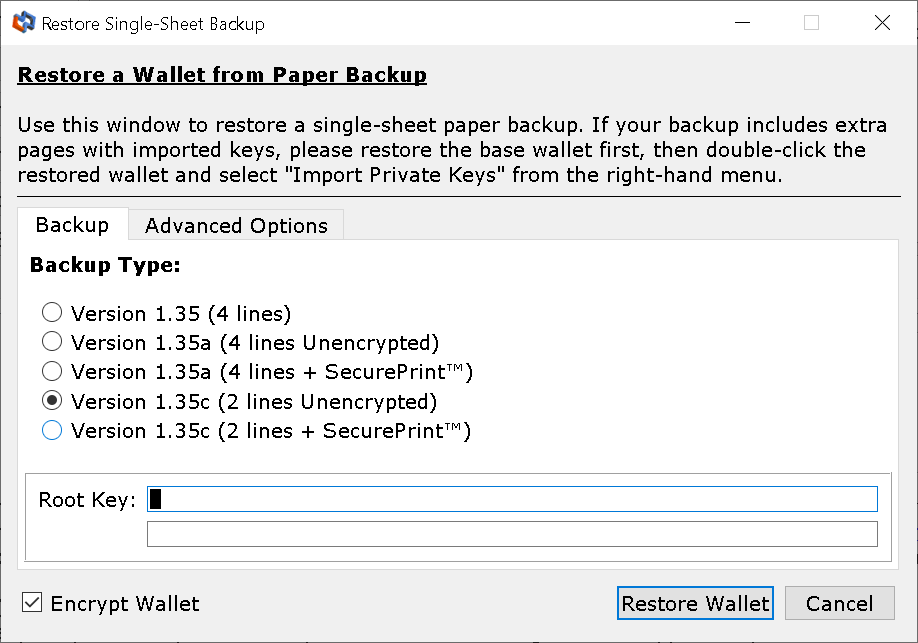
Task: Focus the first Root Key input line
Action: tap(512, 499)
